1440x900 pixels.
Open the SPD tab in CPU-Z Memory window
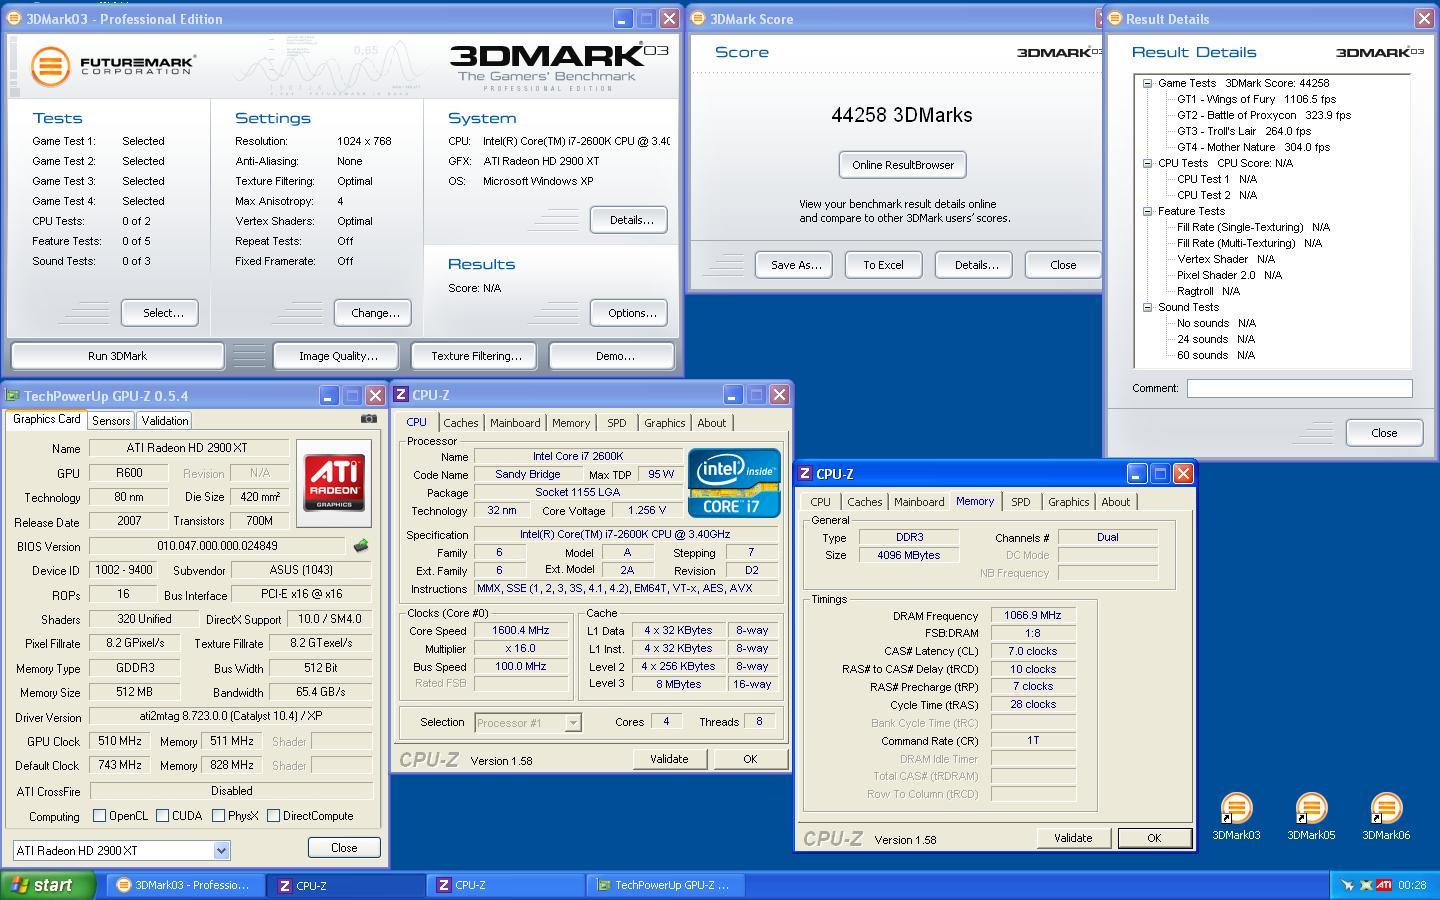coord(1020,502)
